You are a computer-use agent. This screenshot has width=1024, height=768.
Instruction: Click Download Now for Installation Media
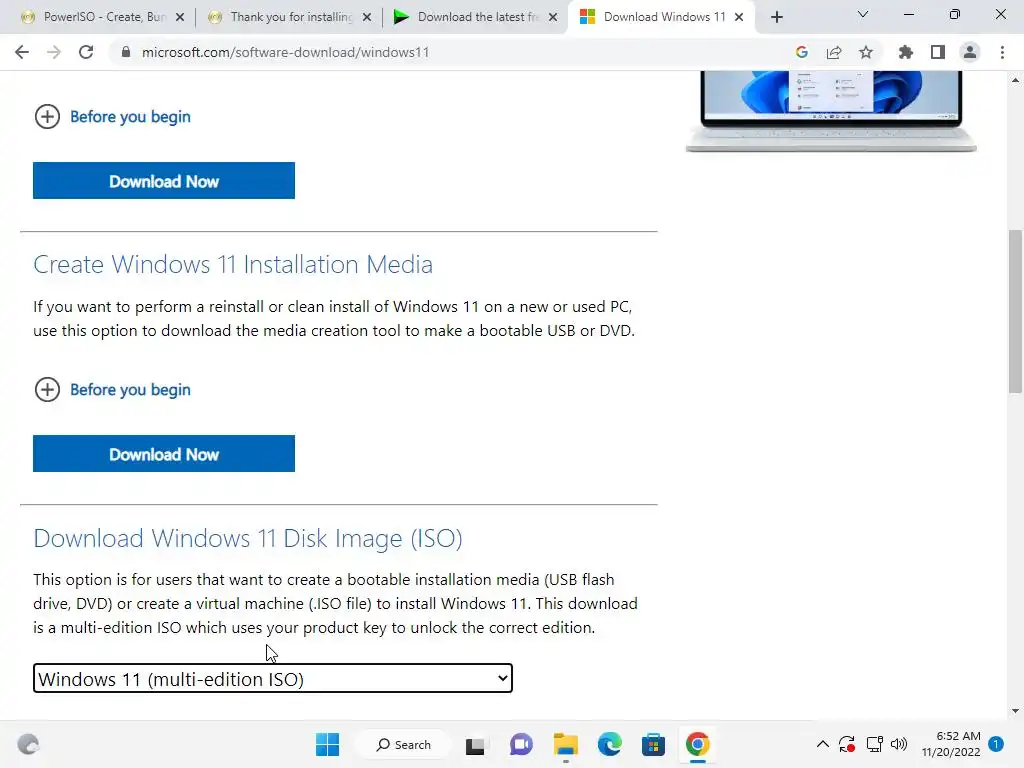coord(164,453)
